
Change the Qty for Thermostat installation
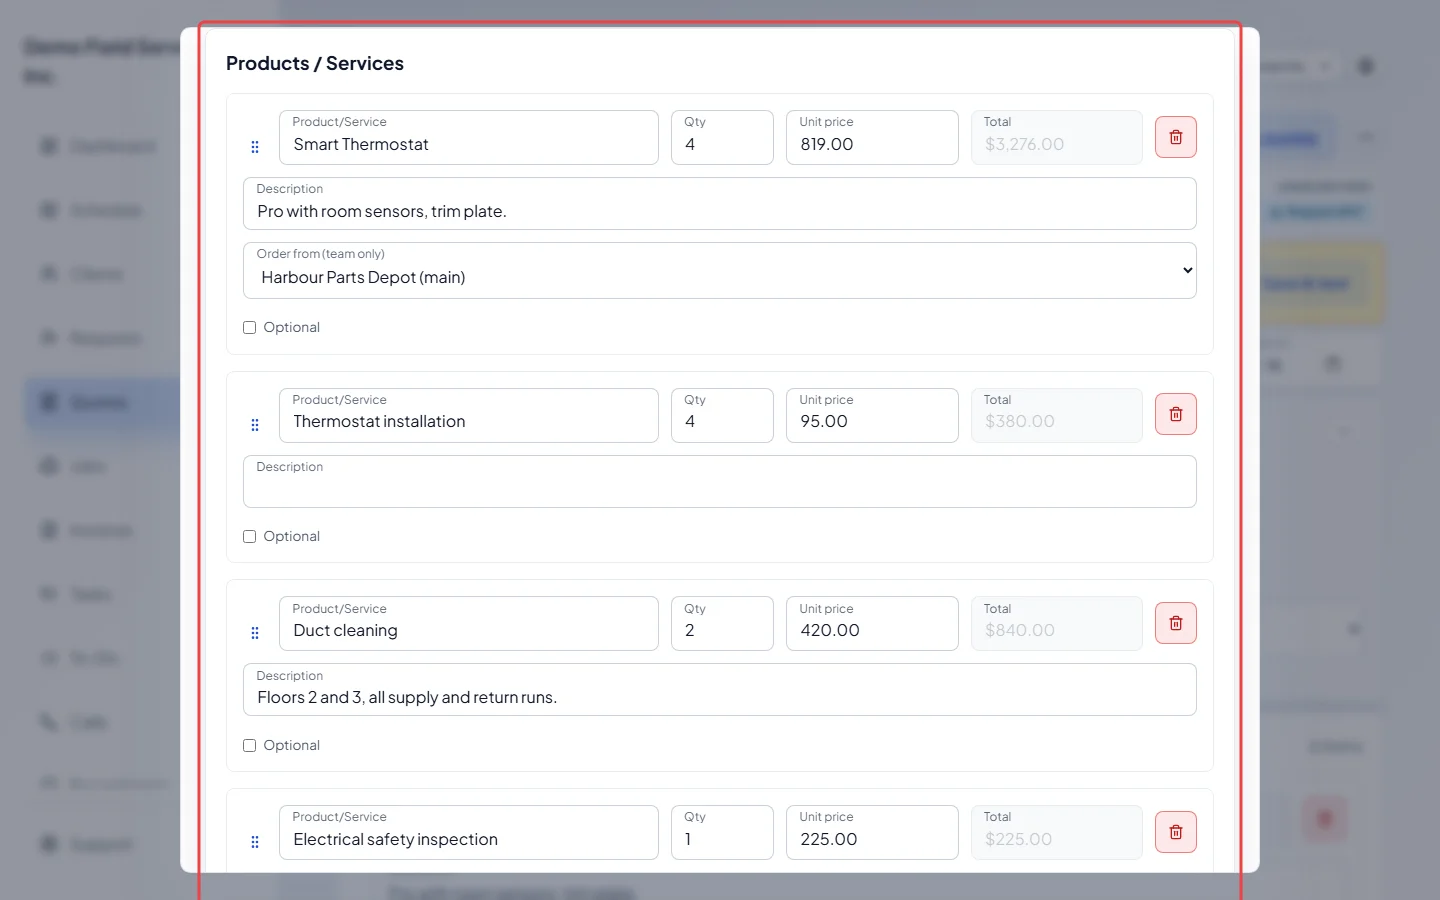722,415
